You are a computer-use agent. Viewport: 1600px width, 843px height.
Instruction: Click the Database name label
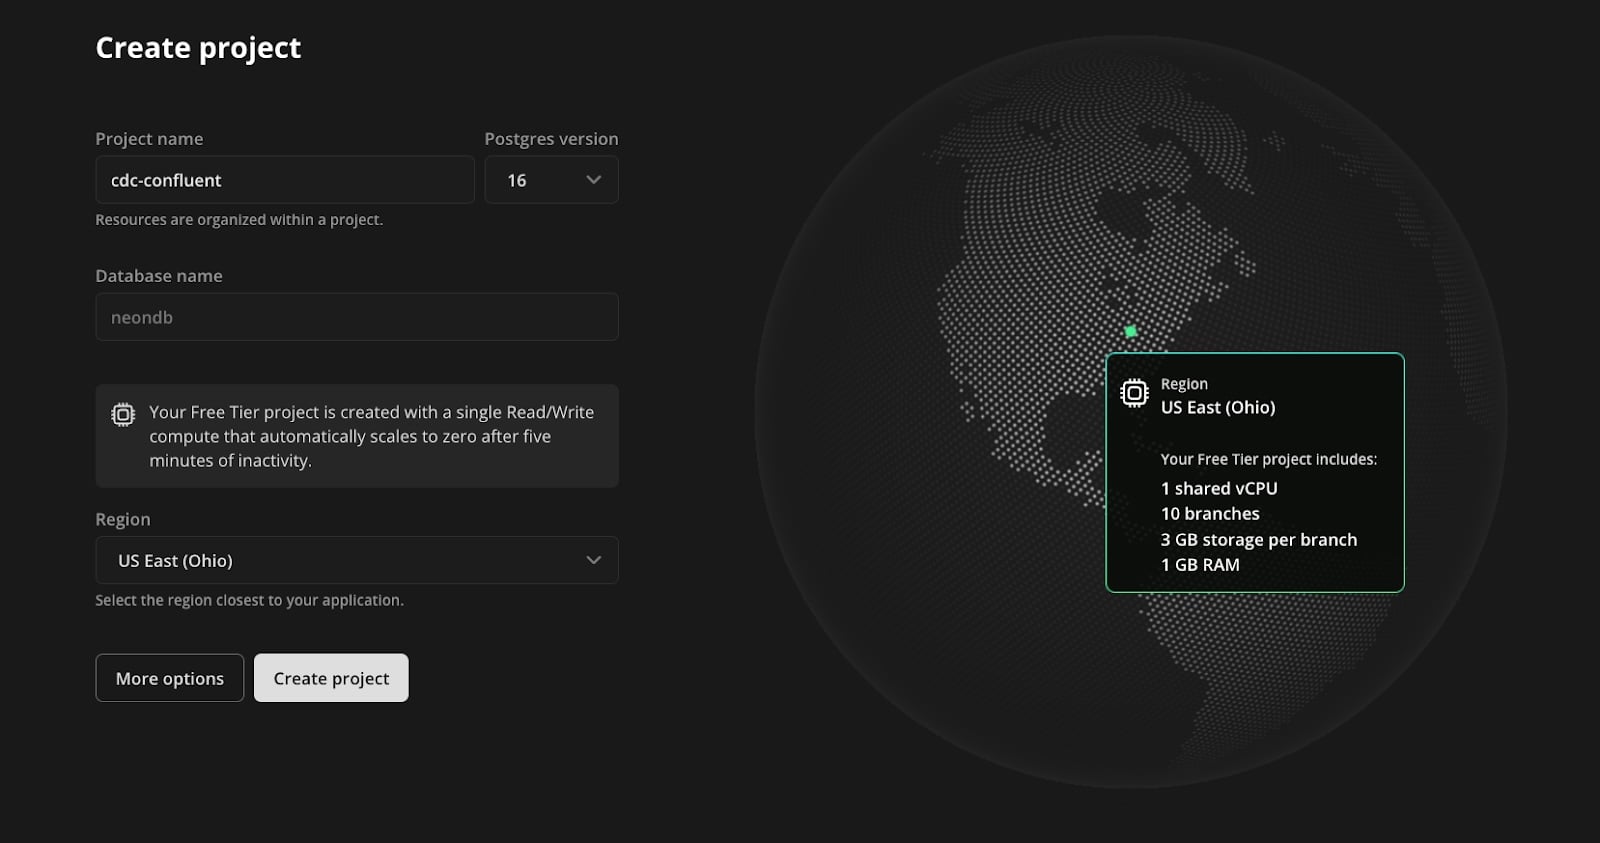coord(159,276)
